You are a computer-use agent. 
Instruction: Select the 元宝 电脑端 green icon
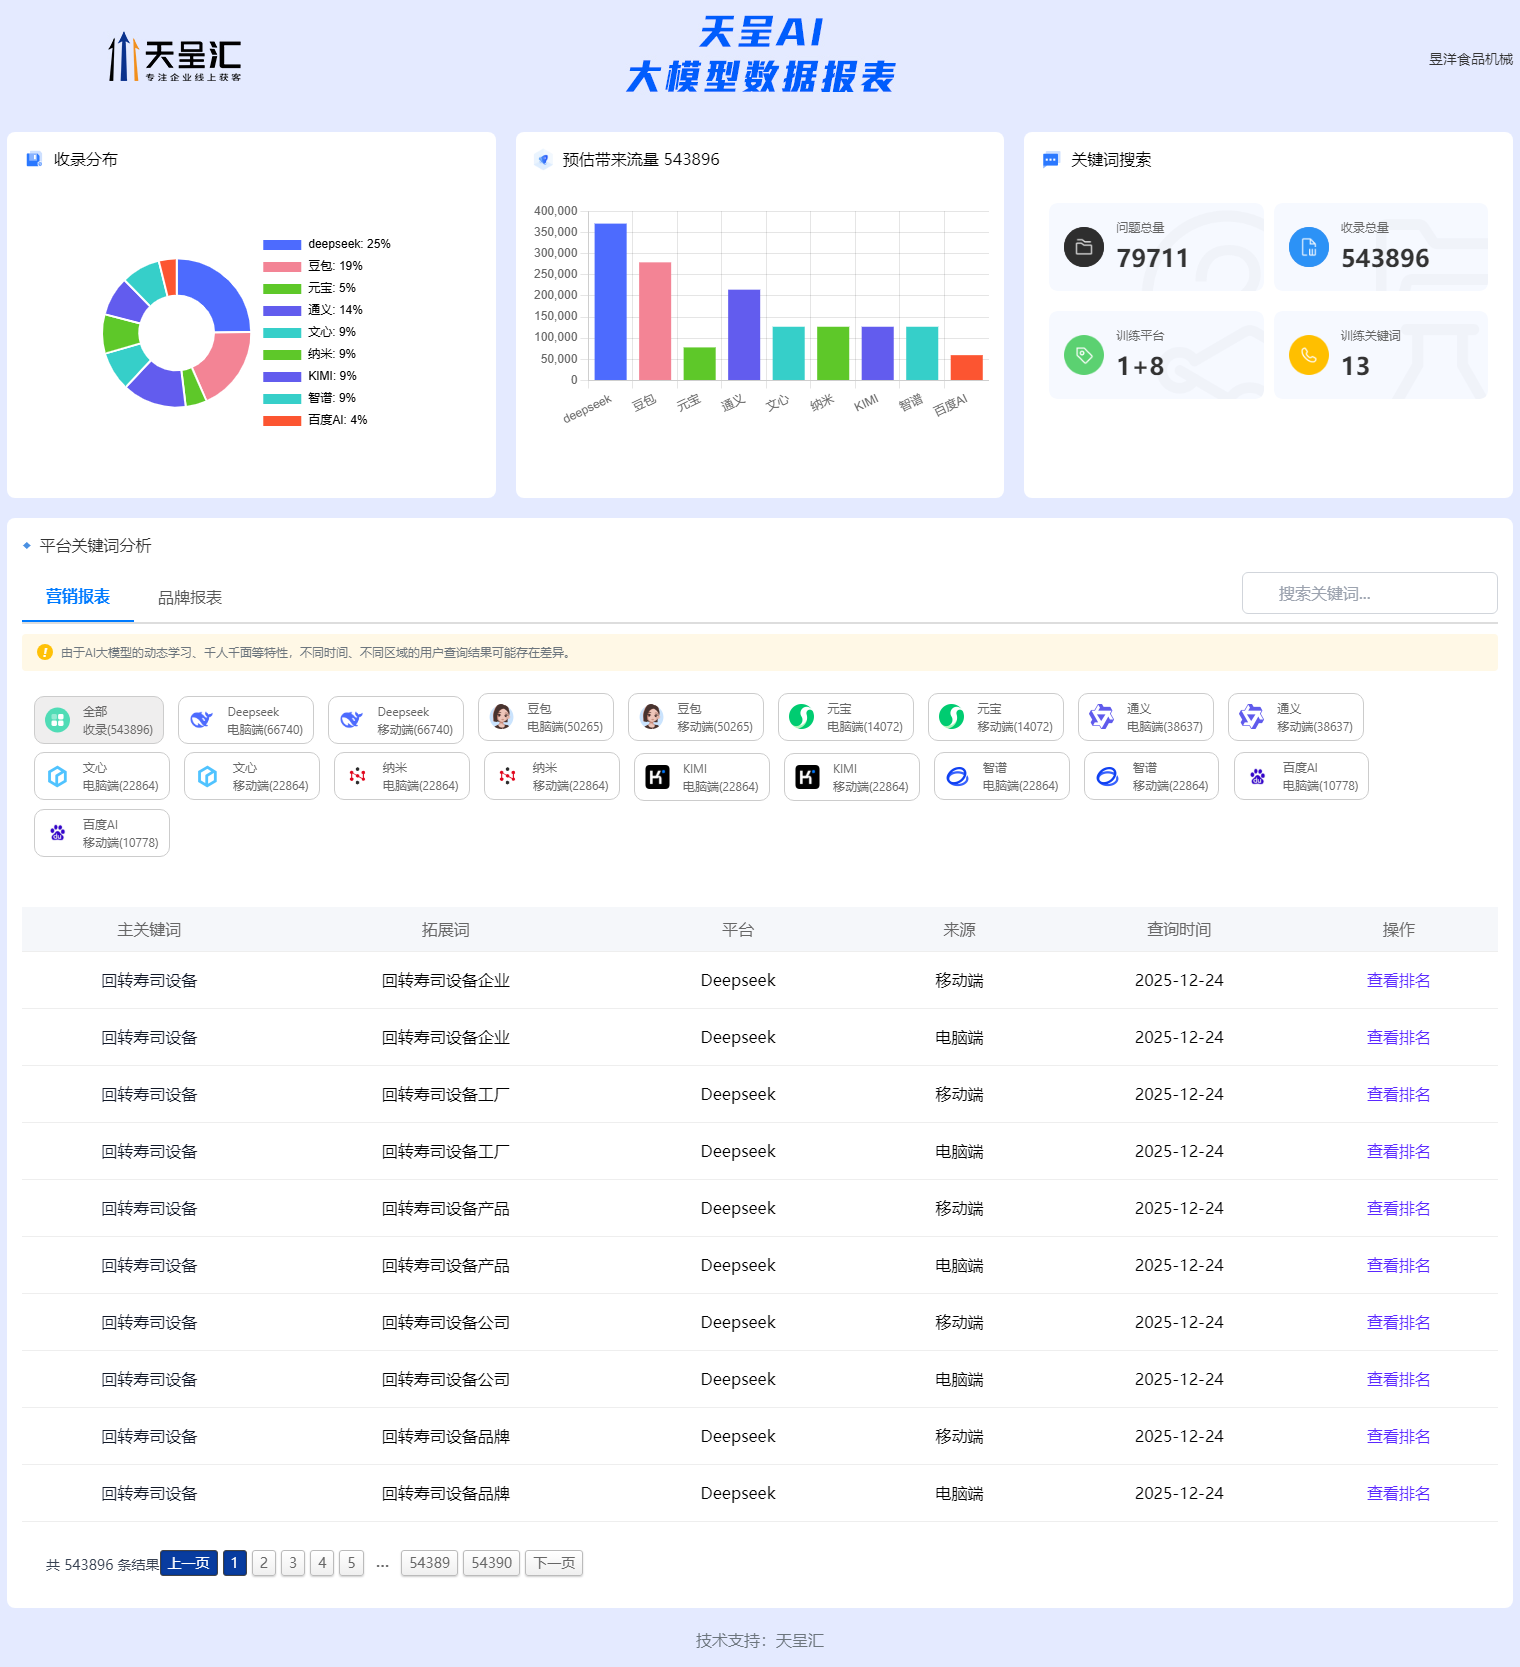click(802, 717)
